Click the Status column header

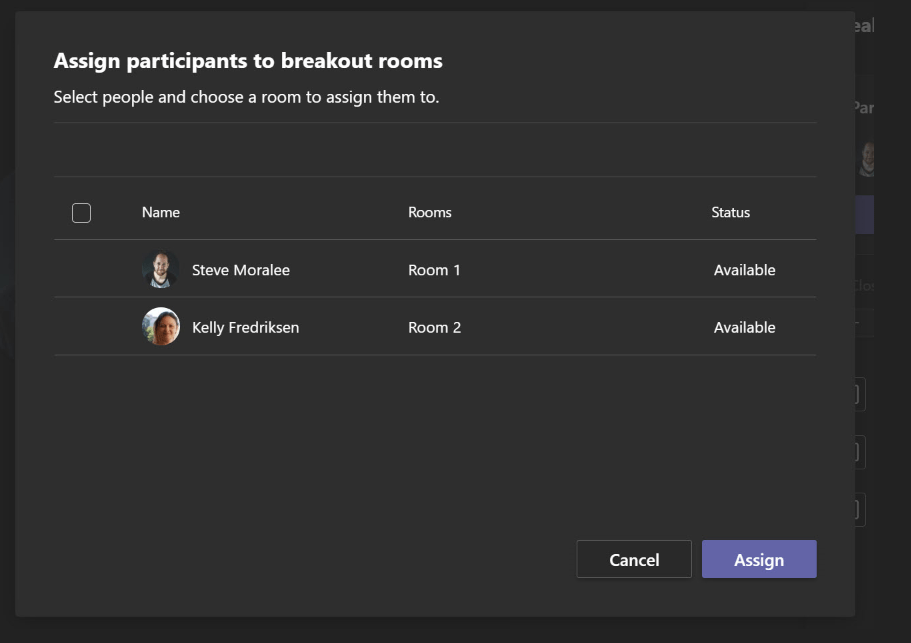(x=730, y=212)
